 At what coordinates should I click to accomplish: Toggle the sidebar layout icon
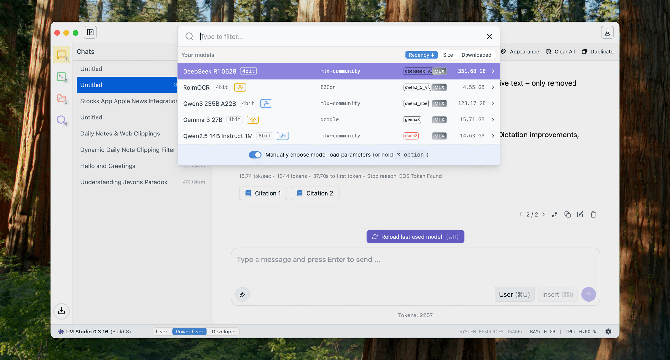pyautogui.click(x=91, y=32)
